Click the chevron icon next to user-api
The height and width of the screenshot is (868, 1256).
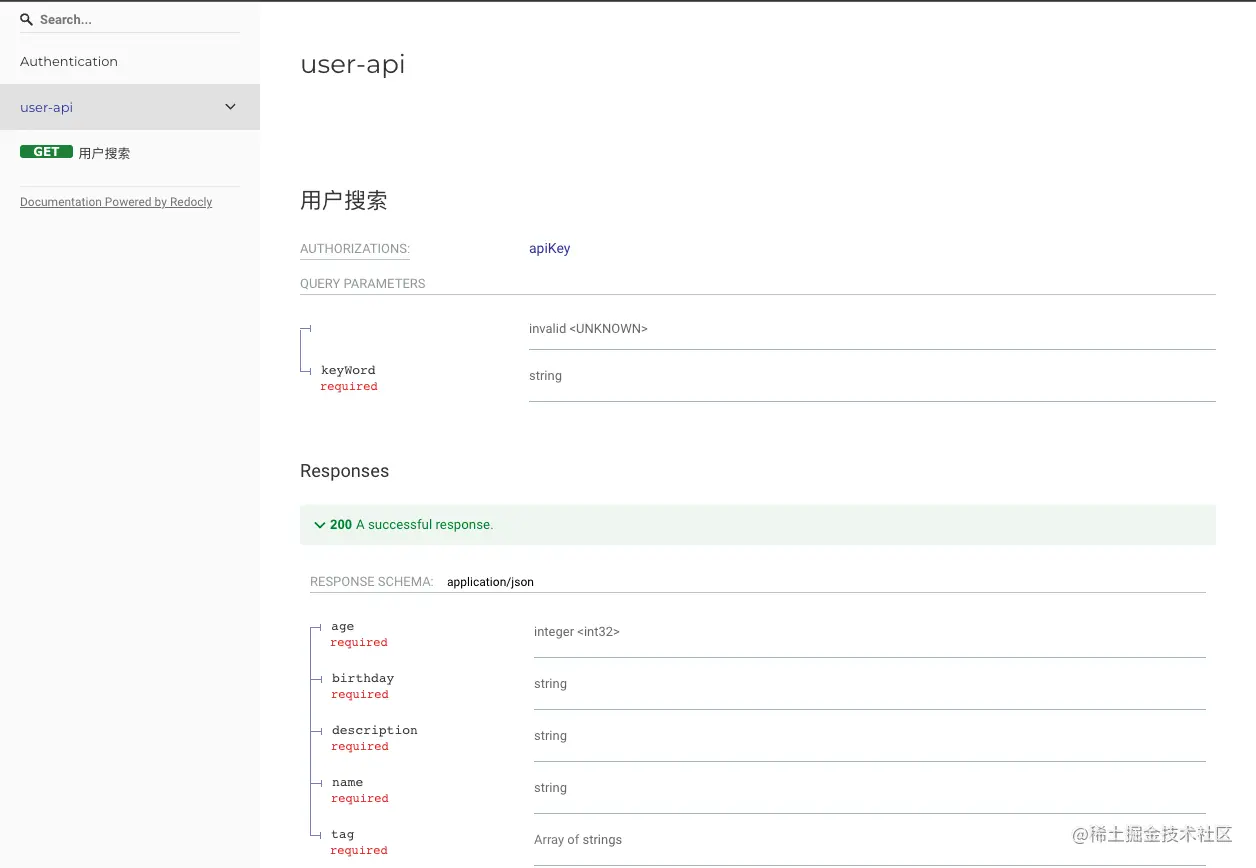230,106
